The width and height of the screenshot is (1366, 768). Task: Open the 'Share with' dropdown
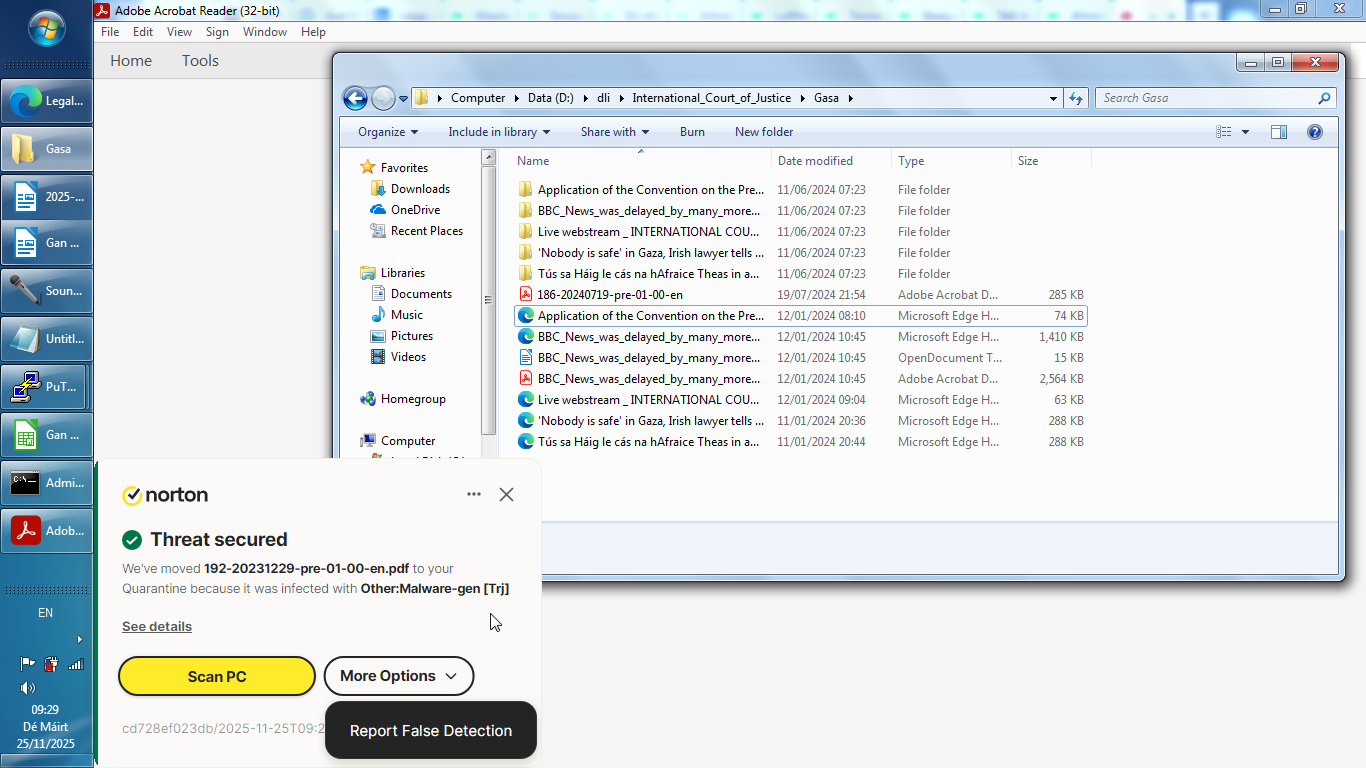coord(615,132)
